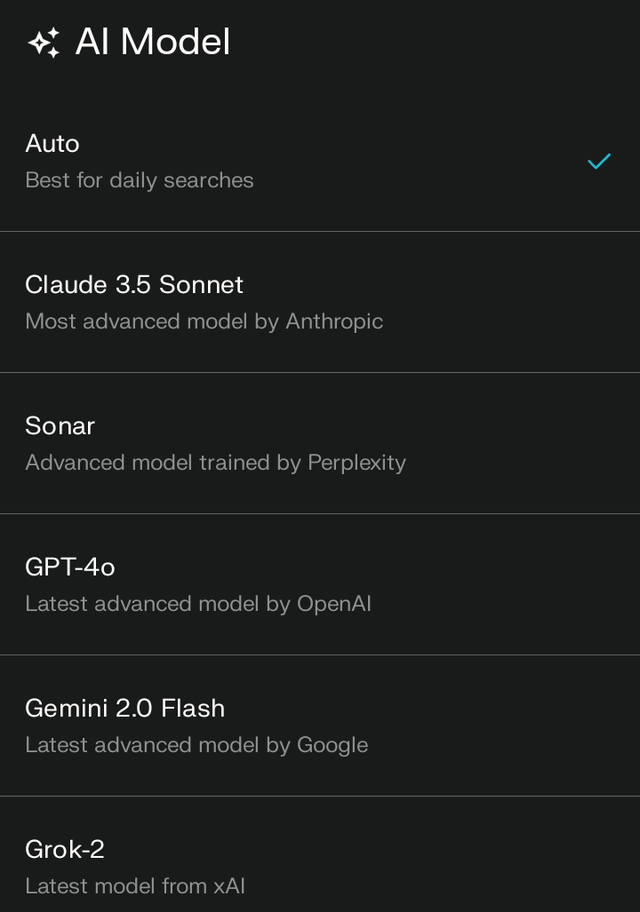Click the word xAI under Grok-2
This screenshot has height=912, width=640.
[229, 886]
